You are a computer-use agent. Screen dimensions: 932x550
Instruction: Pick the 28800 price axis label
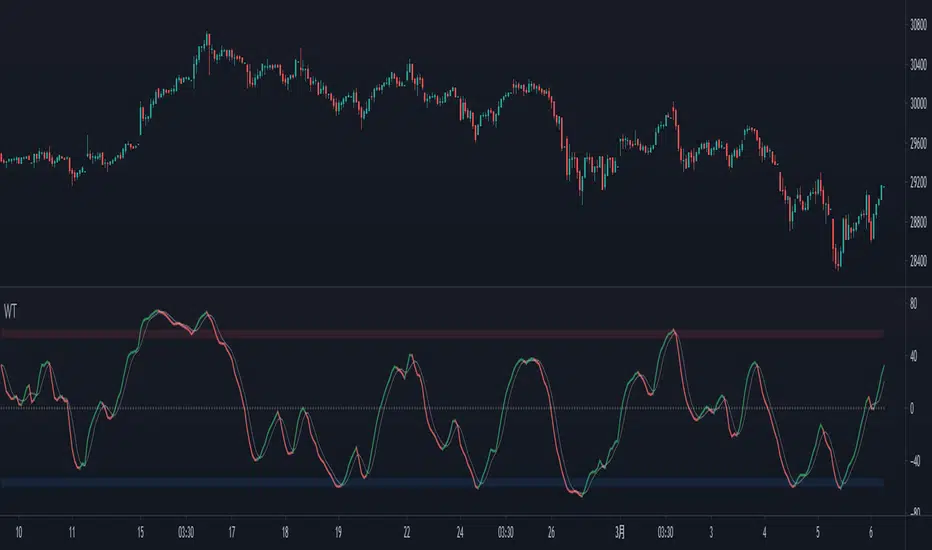(918, 222)
